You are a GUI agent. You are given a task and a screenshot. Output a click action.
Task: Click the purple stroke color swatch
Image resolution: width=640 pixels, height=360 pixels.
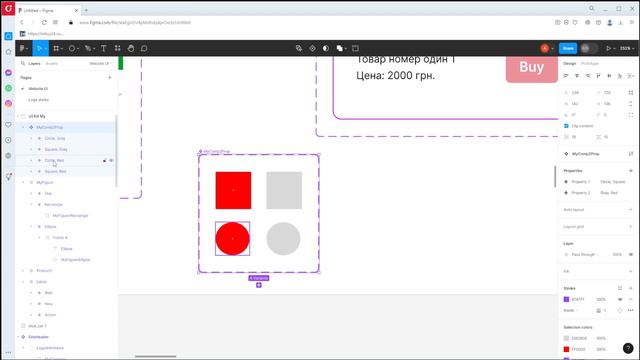pyautogui.click(x=566, y=299)
